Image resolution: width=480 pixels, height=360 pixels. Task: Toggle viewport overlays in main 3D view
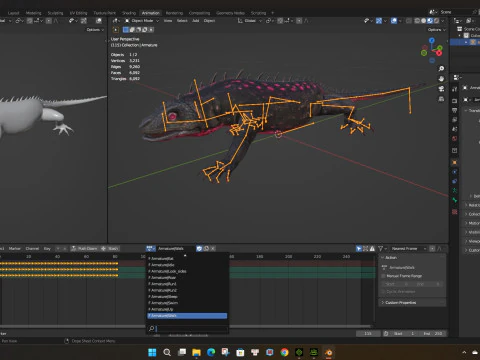[x=394, y=21]
